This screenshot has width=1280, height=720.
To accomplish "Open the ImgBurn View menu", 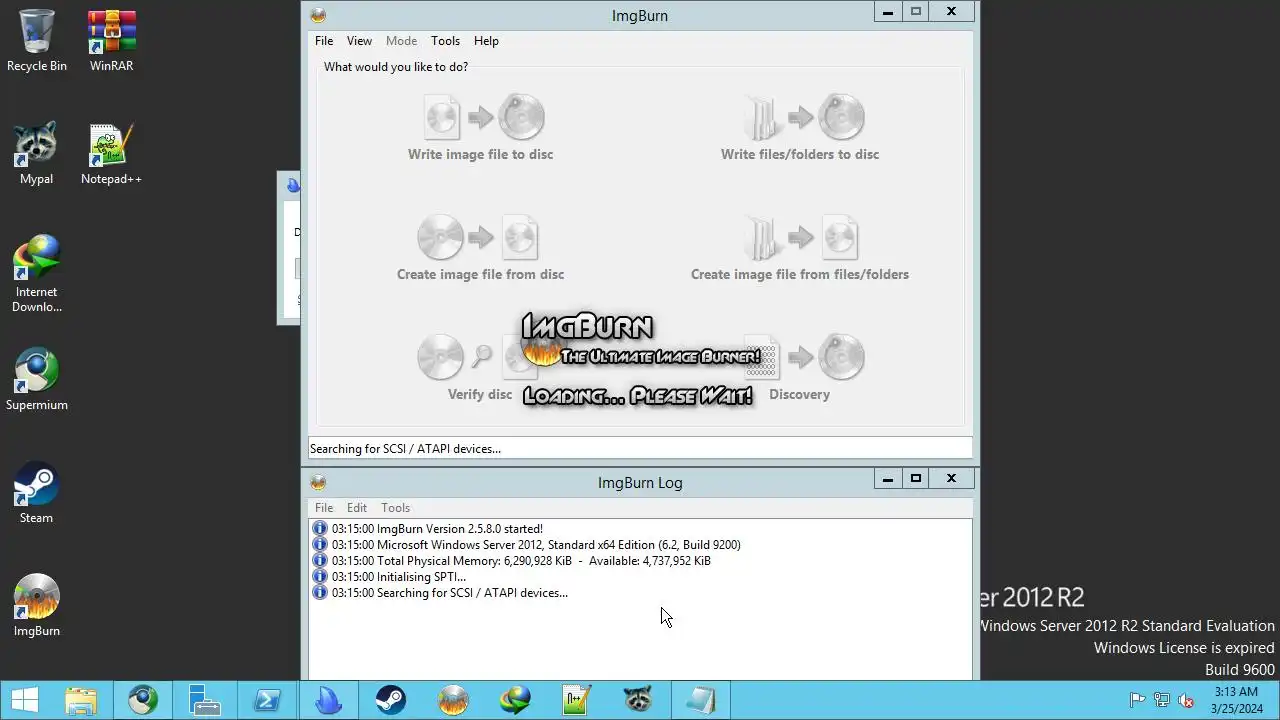I will click(359, 41).
